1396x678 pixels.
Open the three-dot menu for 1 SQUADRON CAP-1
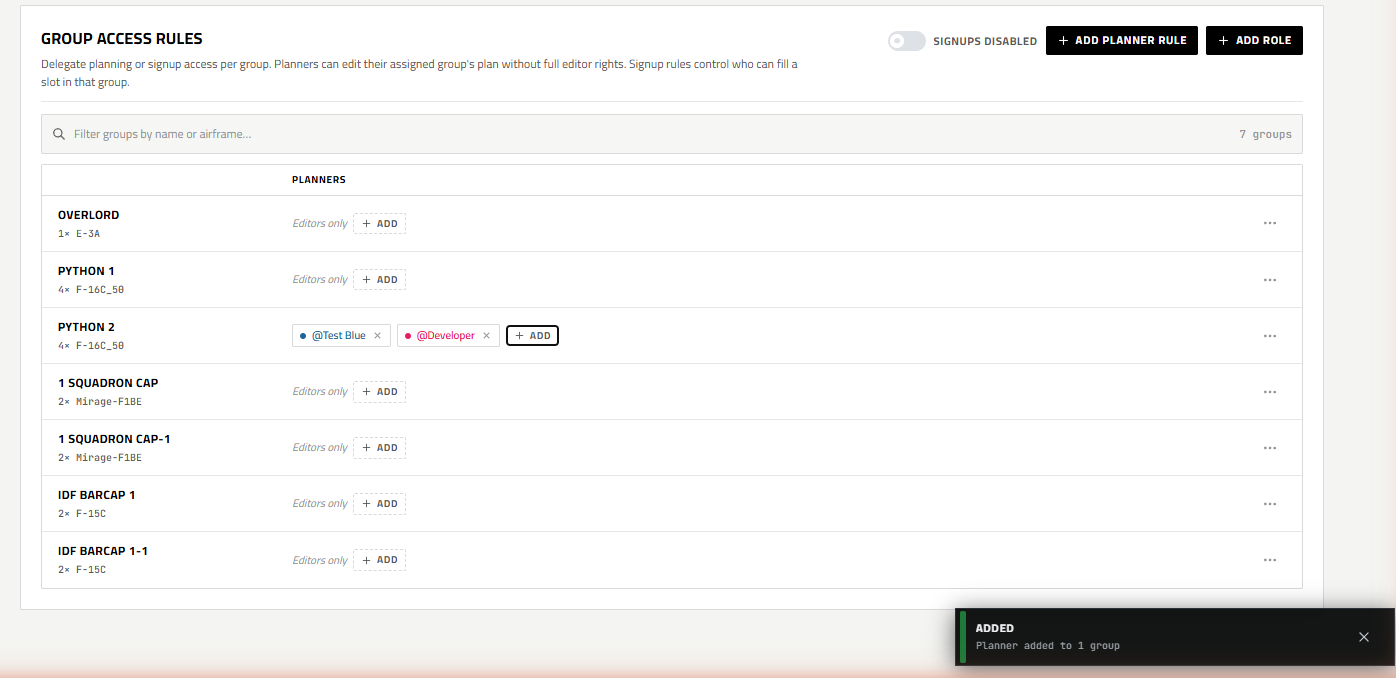pos(1270,448)
